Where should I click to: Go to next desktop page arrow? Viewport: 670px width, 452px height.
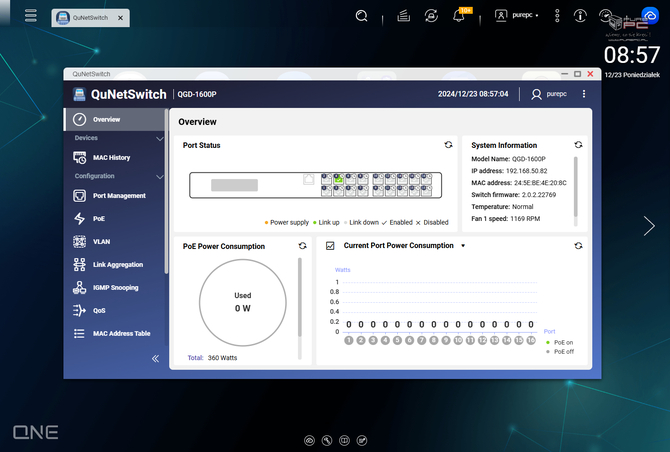pos(649,226)
